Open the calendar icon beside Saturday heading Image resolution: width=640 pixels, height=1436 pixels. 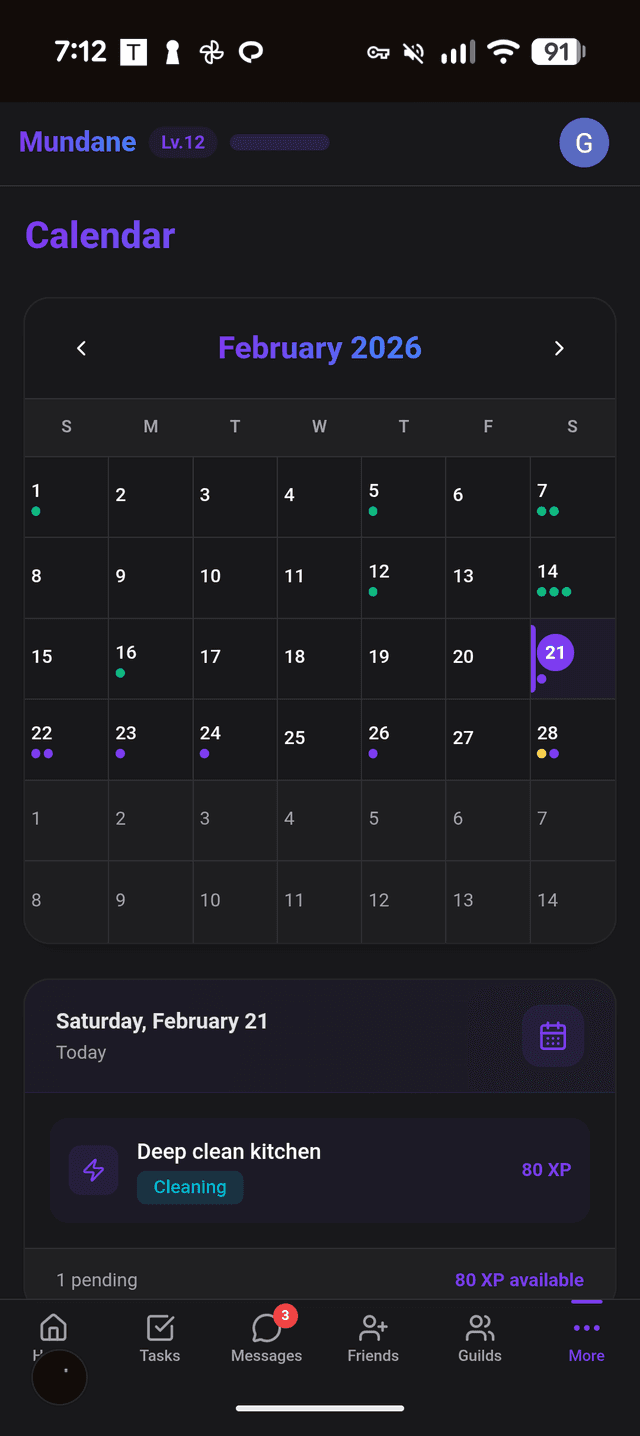pos(553,1036)
